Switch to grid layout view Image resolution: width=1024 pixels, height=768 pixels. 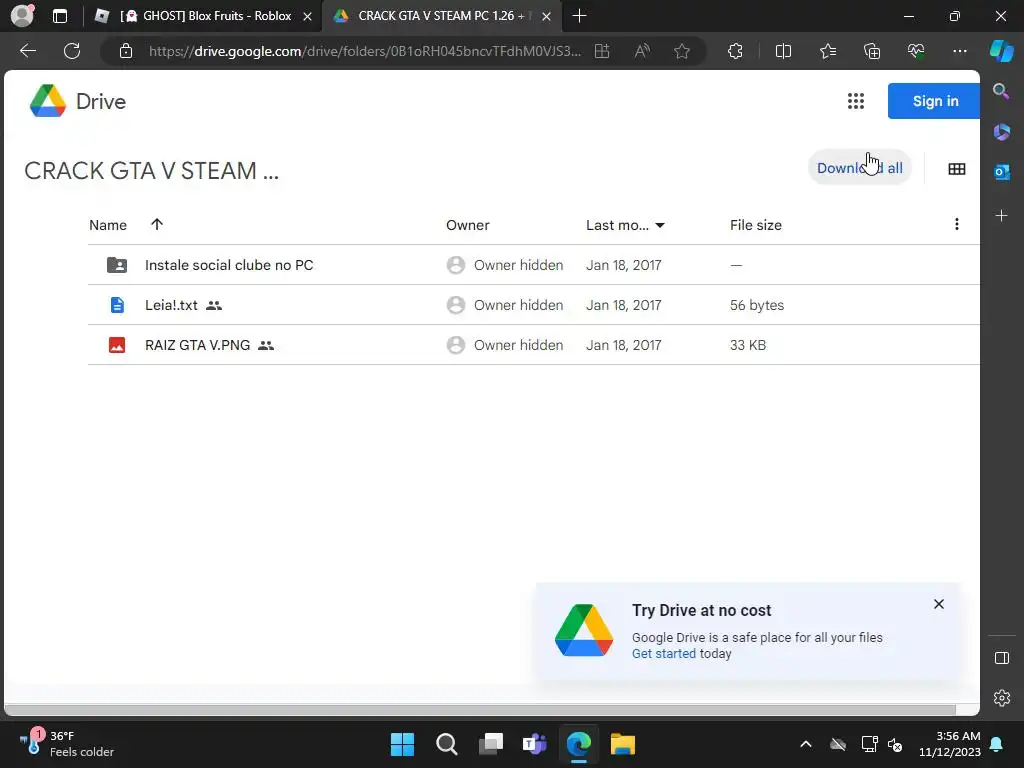pos(956,169)
